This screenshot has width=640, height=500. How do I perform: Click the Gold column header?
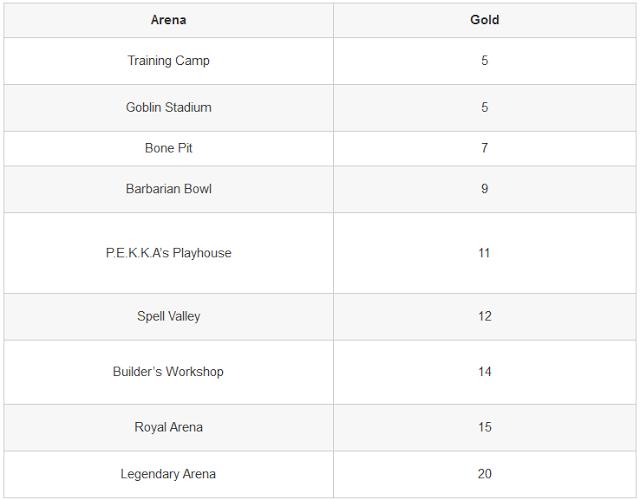pyautogui.click(x=484, y=20)
